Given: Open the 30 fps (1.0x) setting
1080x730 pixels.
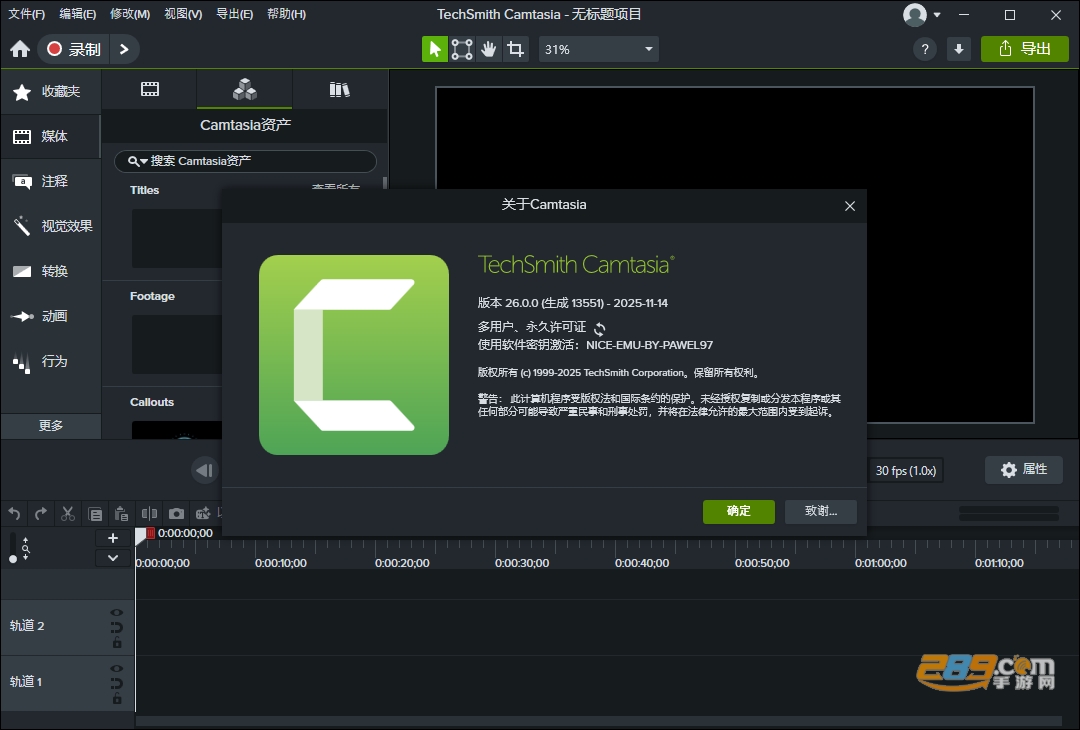Looking at the screenshot, I should [906, 470].
